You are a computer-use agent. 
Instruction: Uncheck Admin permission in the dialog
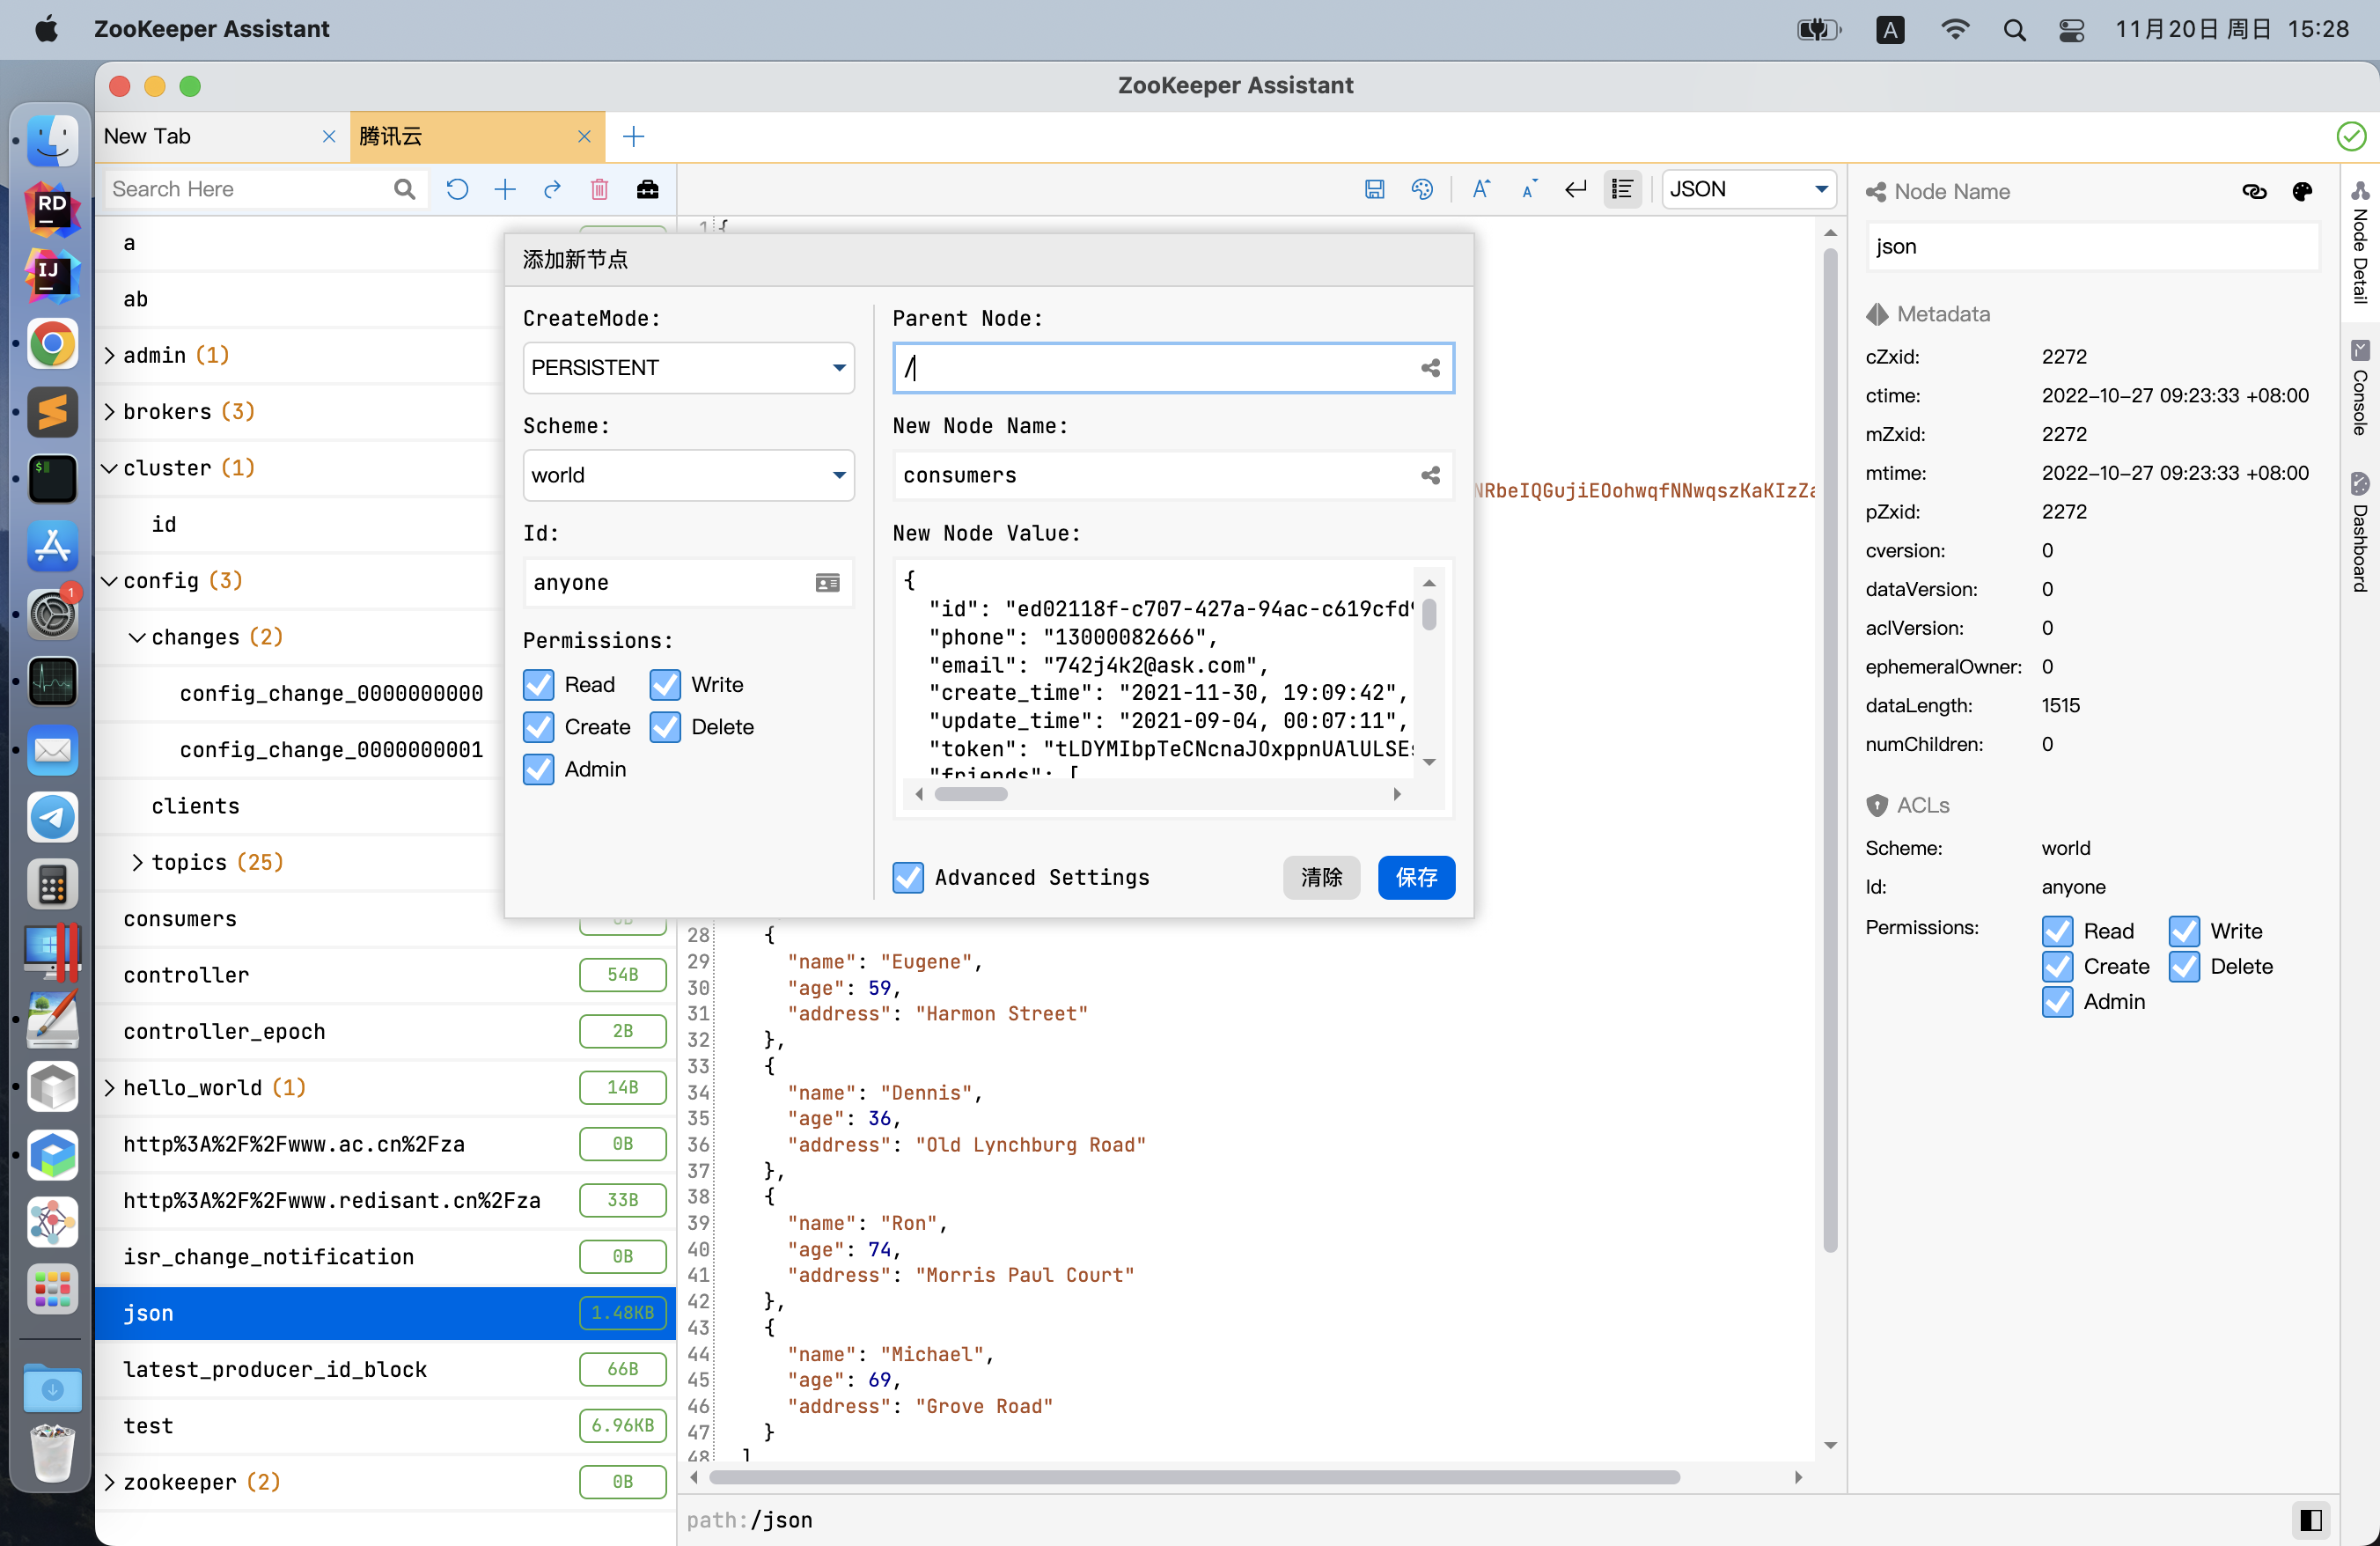[x=539, y=769]
